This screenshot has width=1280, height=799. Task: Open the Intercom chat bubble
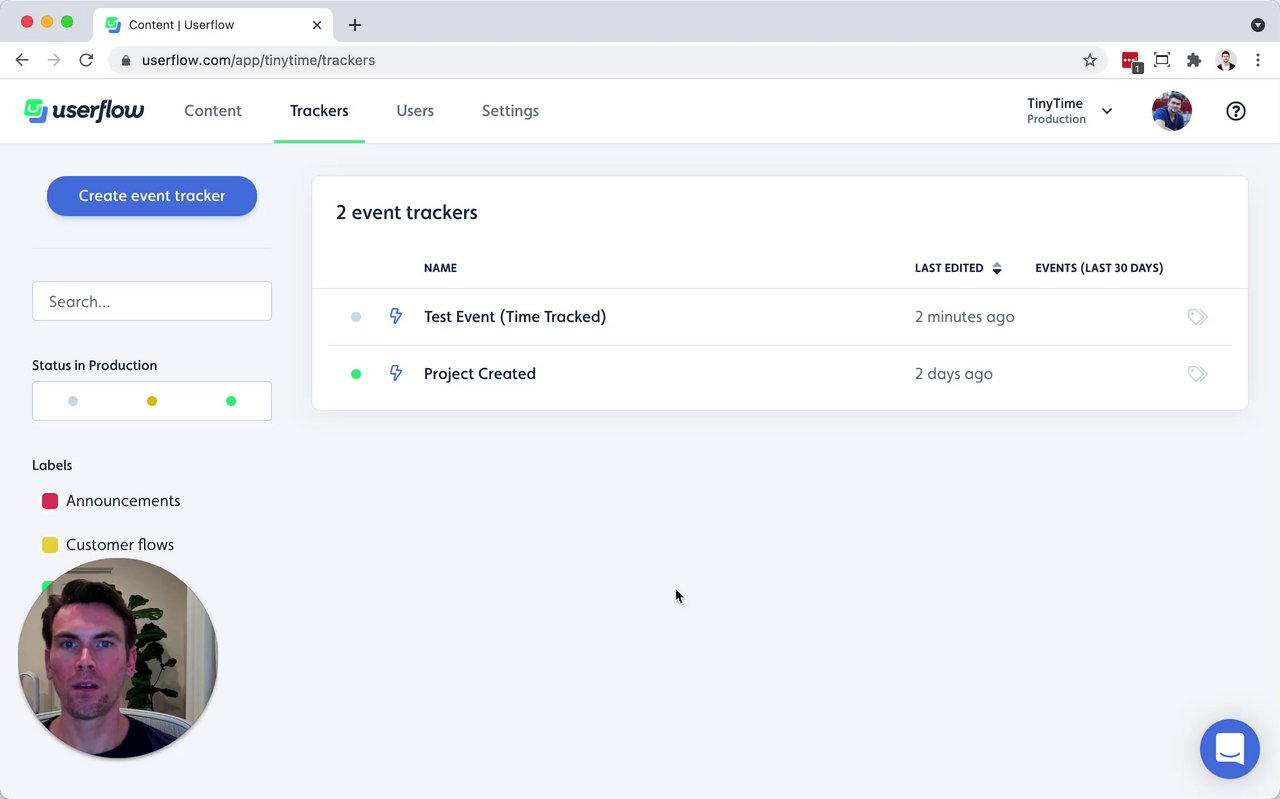pyautogui.click(x=1229, y=748)
